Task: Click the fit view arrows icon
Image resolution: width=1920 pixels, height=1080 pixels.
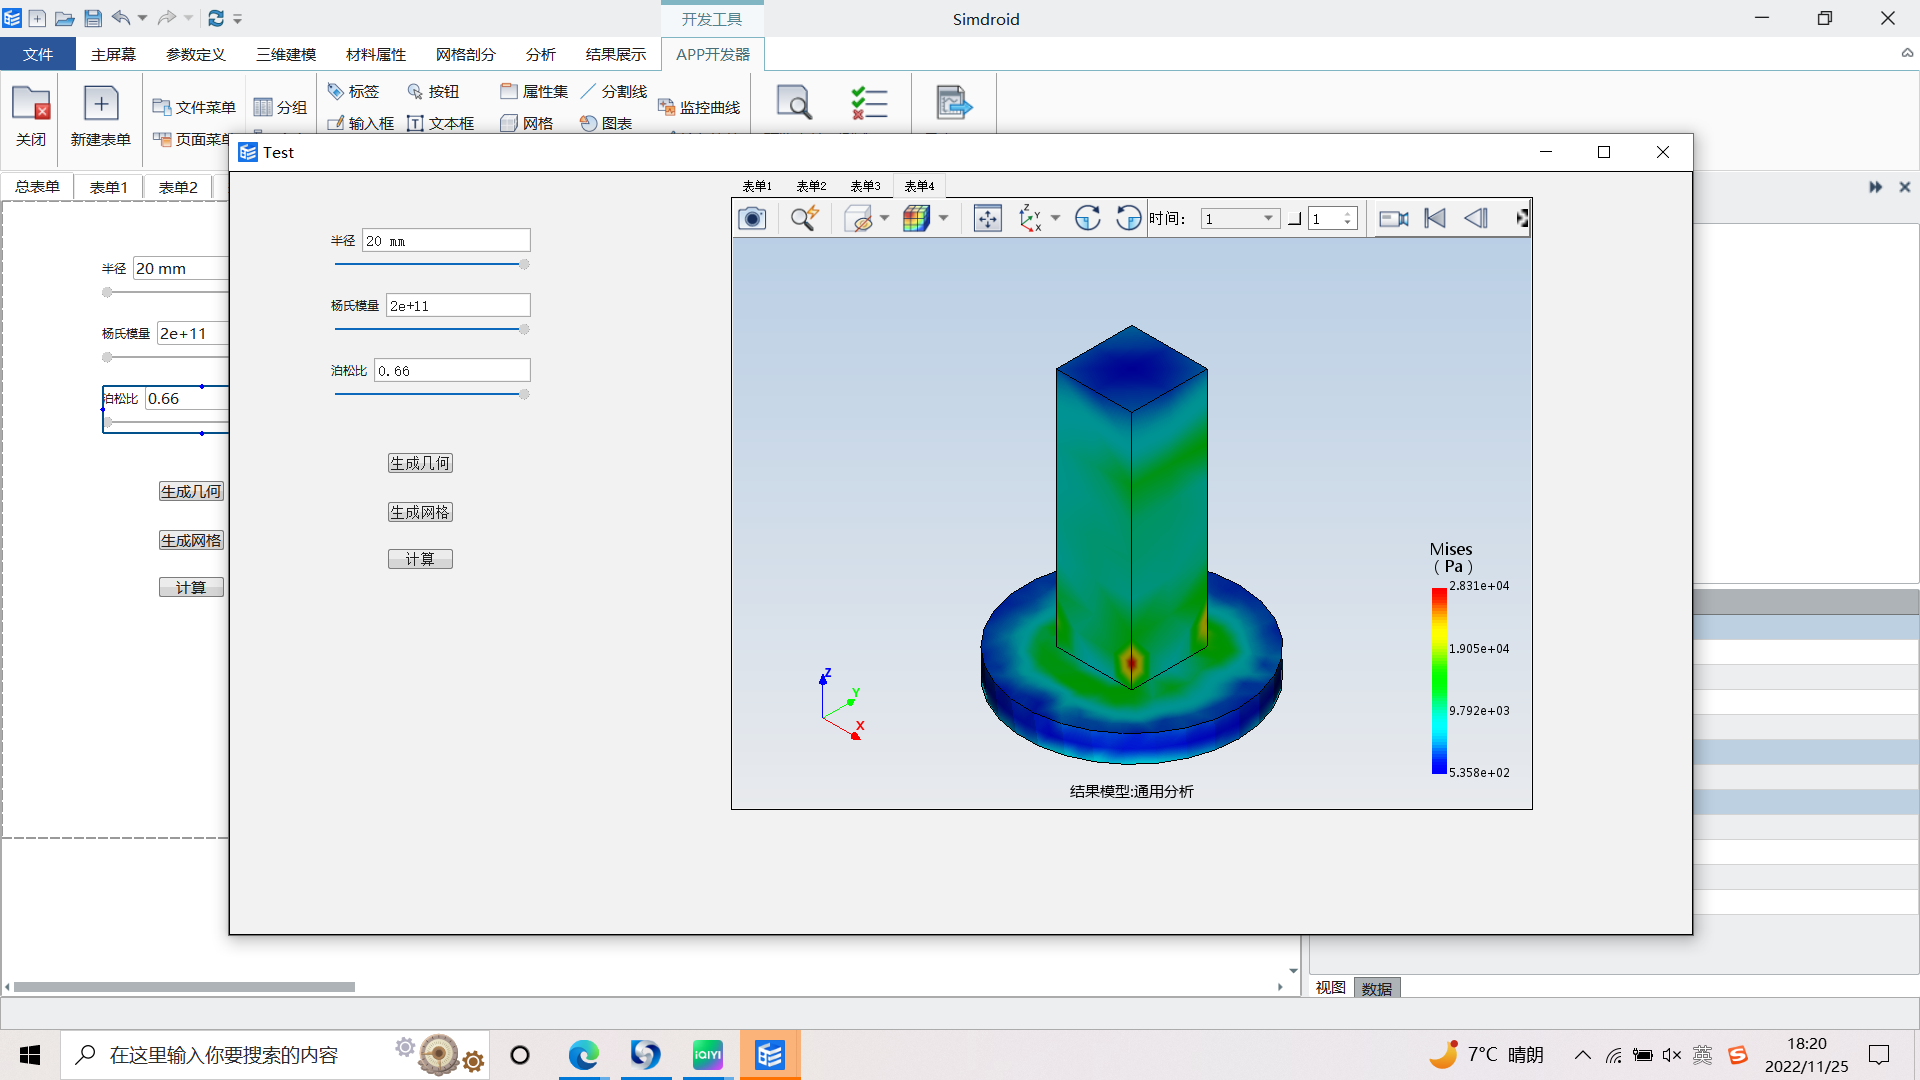Action: tap(987, 218)
